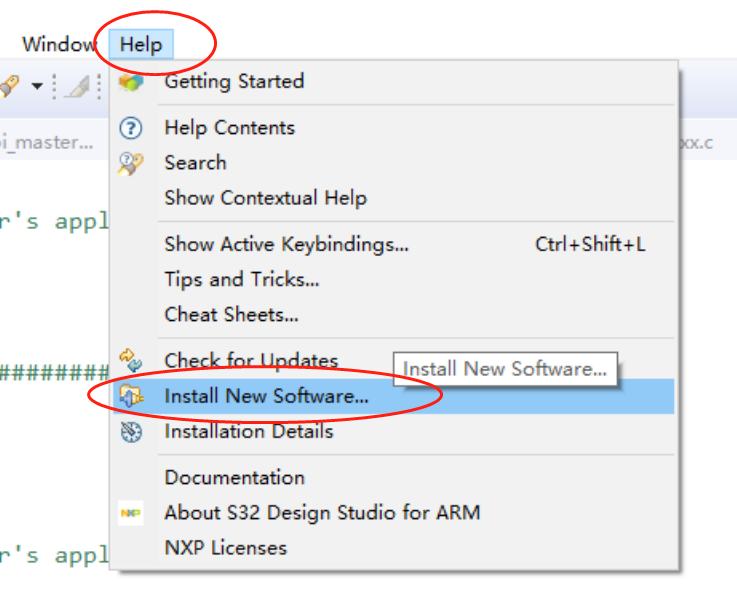Click the Install New Software icon
This screenshot has width=737, height=605.
tap(131, 396)
